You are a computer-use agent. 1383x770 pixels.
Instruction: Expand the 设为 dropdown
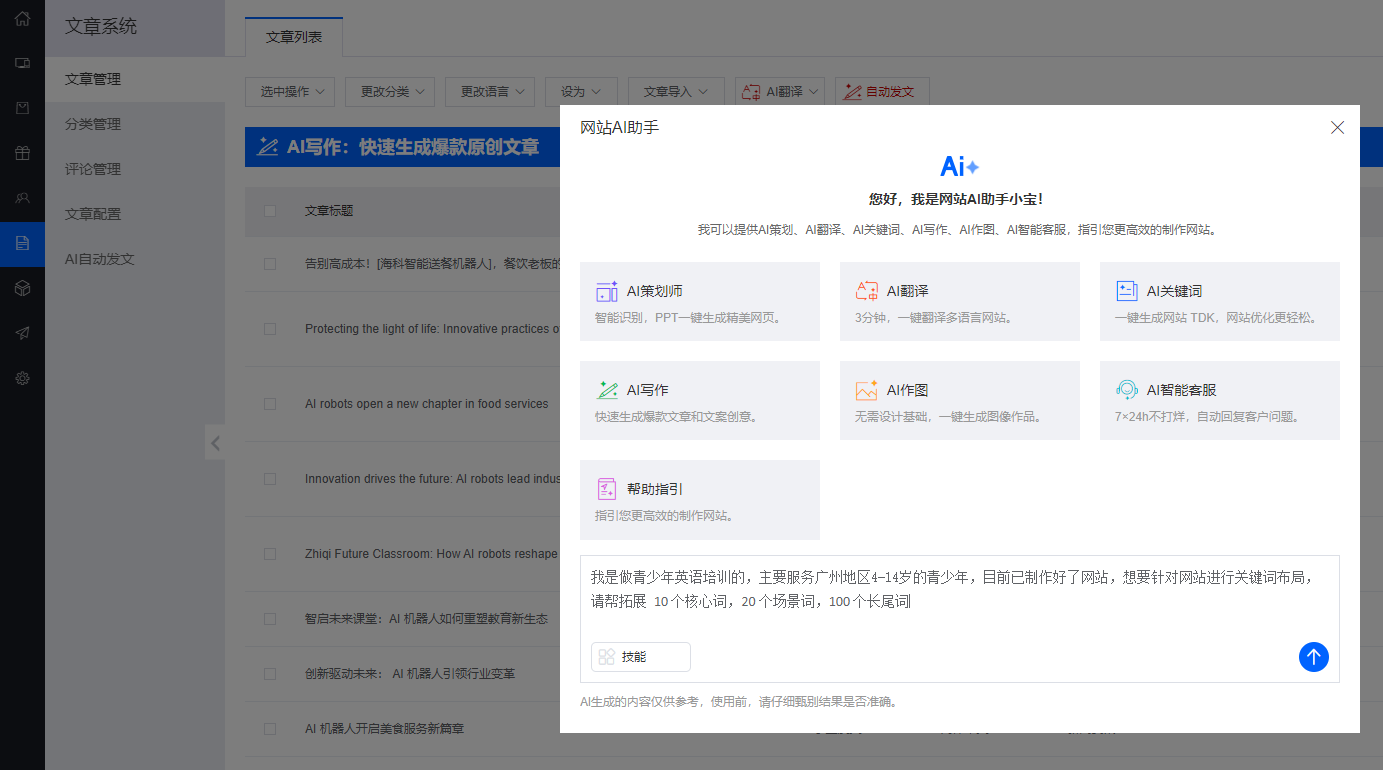coord(581,91)
